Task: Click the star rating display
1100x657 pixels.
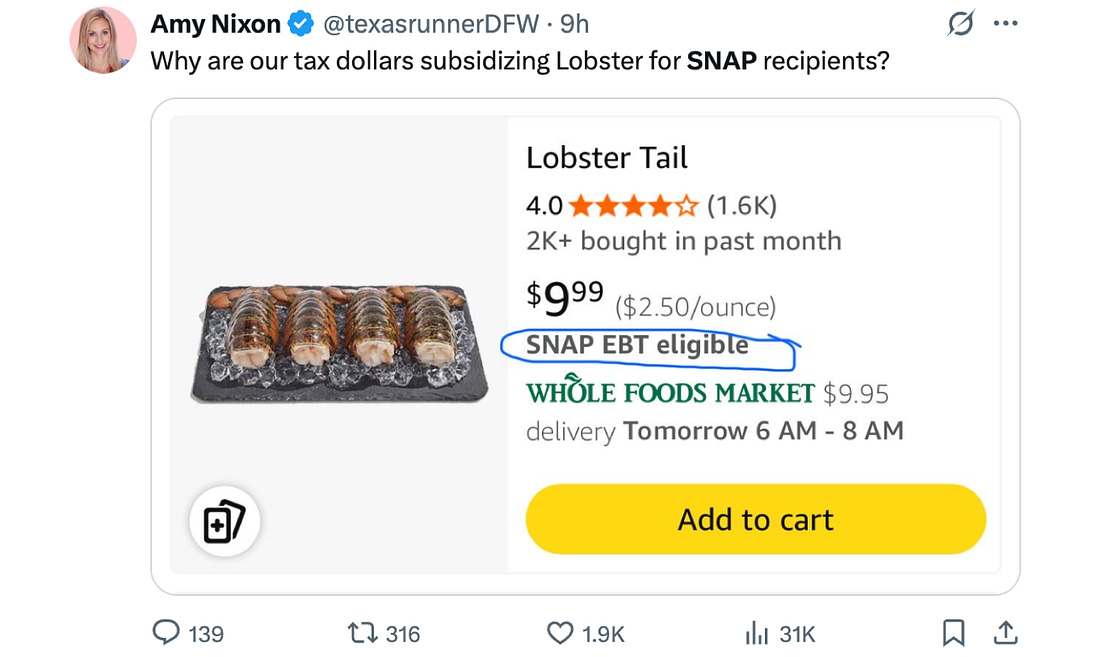Action: (x=633, y=206)
